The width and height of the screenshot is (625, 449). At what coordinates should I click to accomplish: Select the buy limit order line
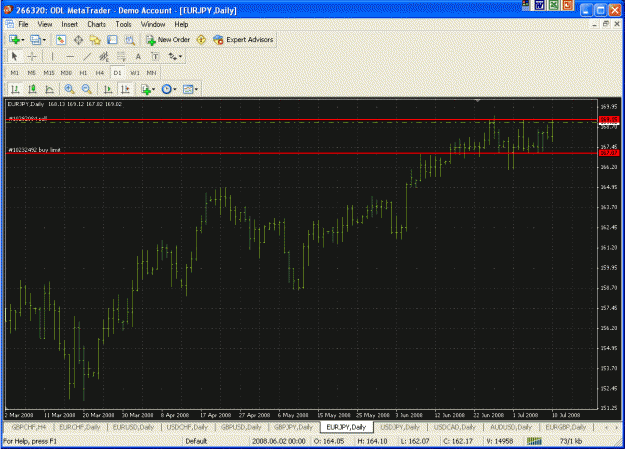coord(301,153)
